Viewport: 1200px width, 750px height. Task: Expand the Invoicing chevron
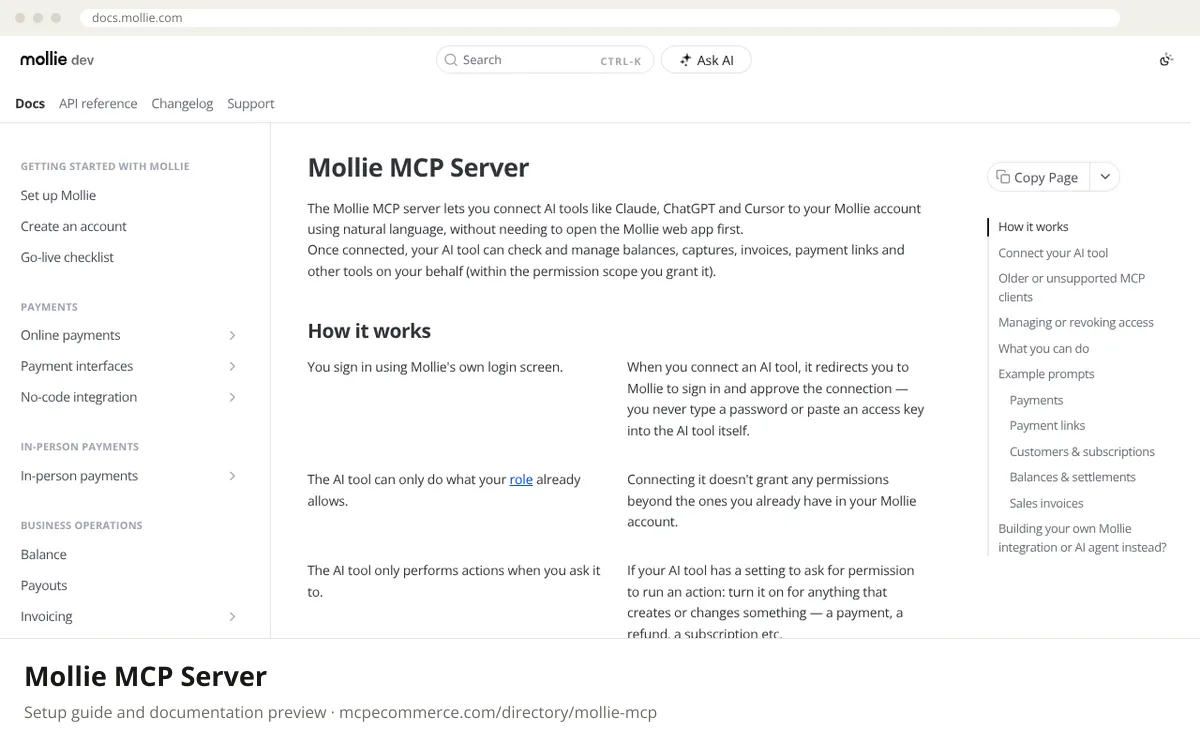(x=232, y=616)
